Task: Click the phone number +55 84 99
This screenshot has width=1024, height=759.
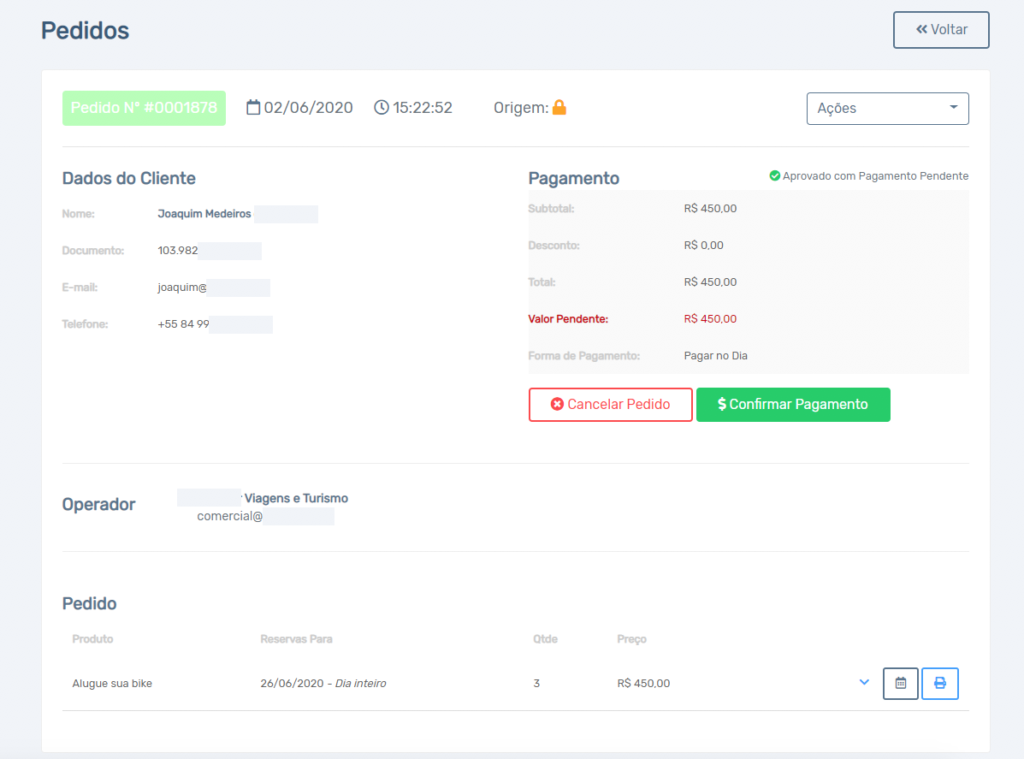Action: click(184, 324)
